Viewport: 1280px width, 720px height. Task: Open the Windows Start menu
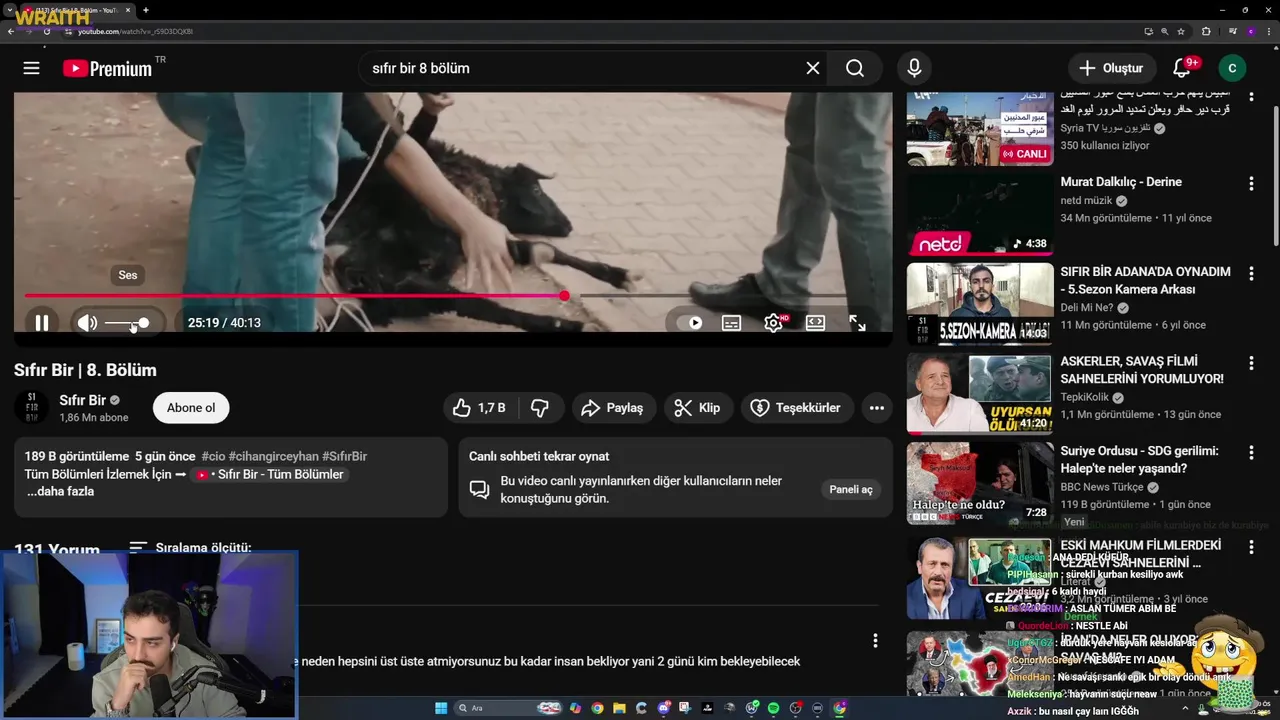(441, 708)
